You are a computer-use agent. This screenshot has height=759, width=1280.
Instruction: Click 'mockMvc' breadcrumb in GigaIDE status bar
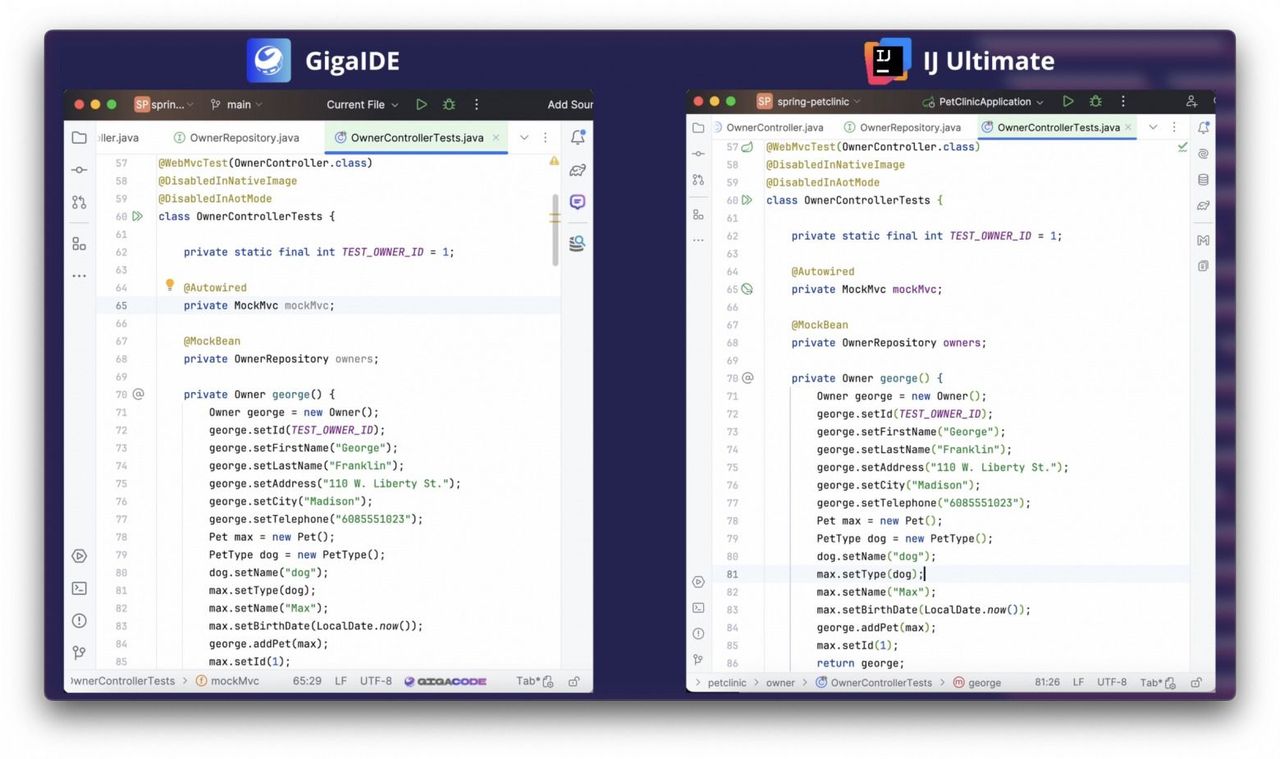(228, 681)
